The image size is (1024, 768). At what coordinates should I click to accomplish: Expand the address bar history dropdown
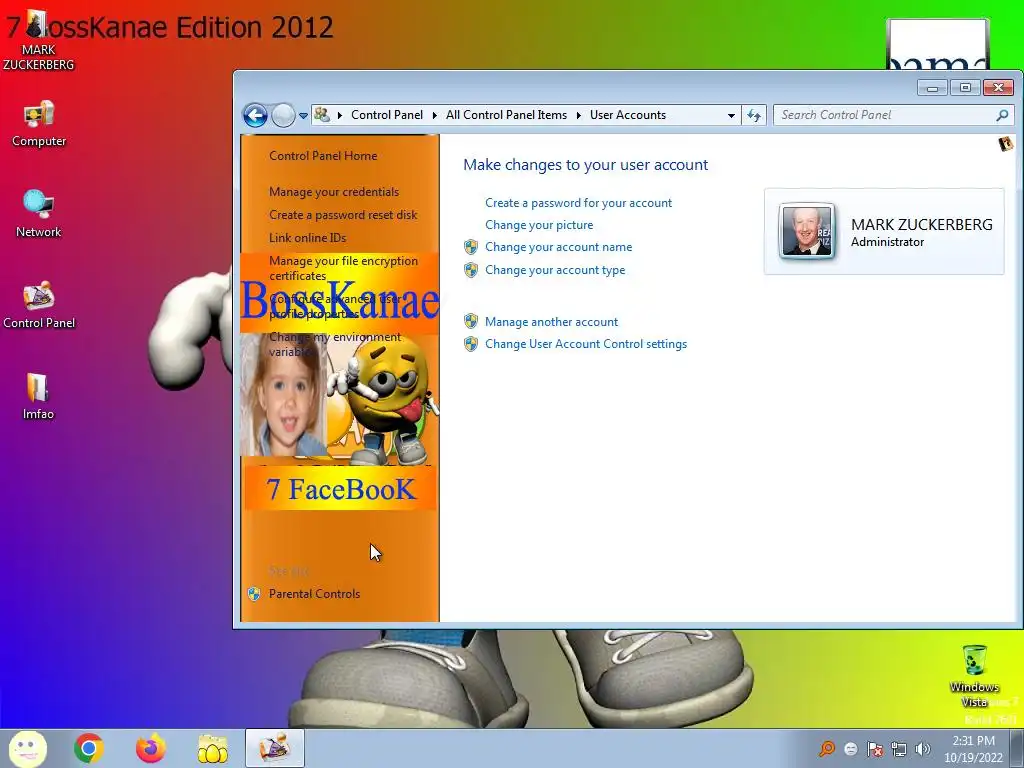pyautogui.click(x=731, y=116)
